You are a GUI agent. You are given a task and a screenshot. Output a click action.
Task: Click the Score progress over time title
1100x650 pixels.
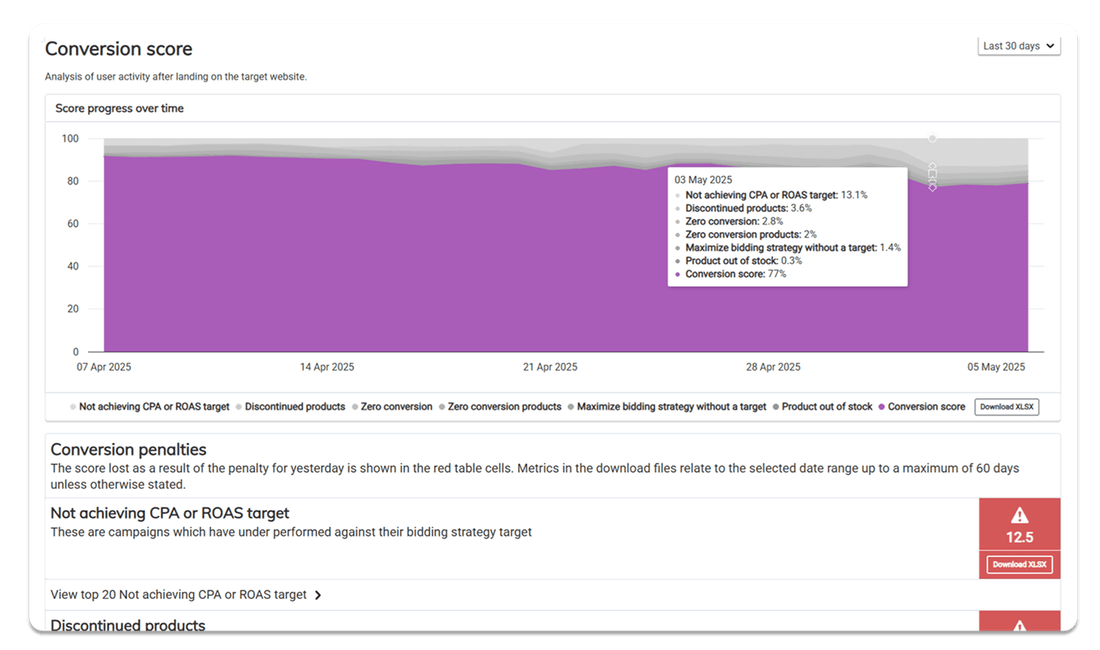tap(119, 109)
